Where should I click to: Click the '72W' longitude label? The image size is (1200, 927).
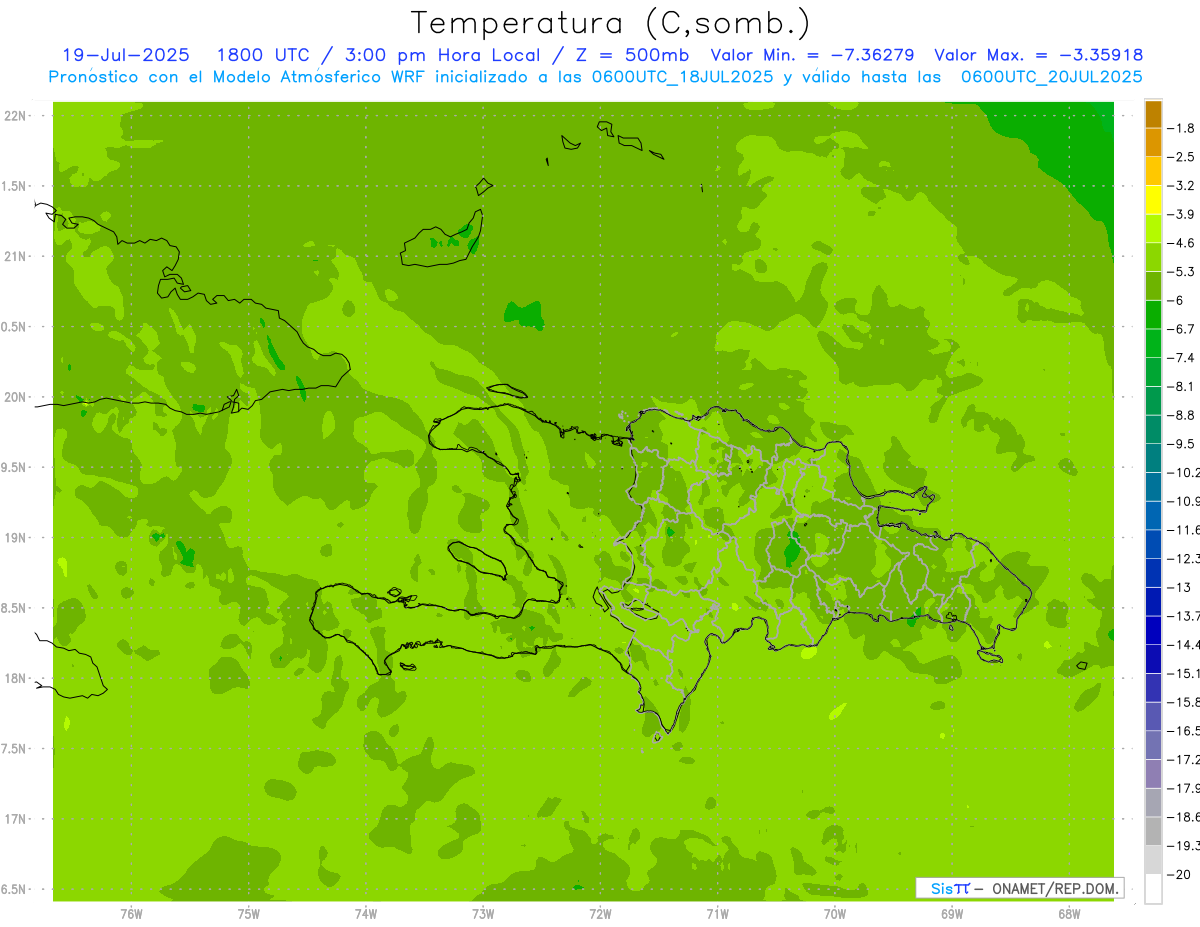(x=600, y=913)
